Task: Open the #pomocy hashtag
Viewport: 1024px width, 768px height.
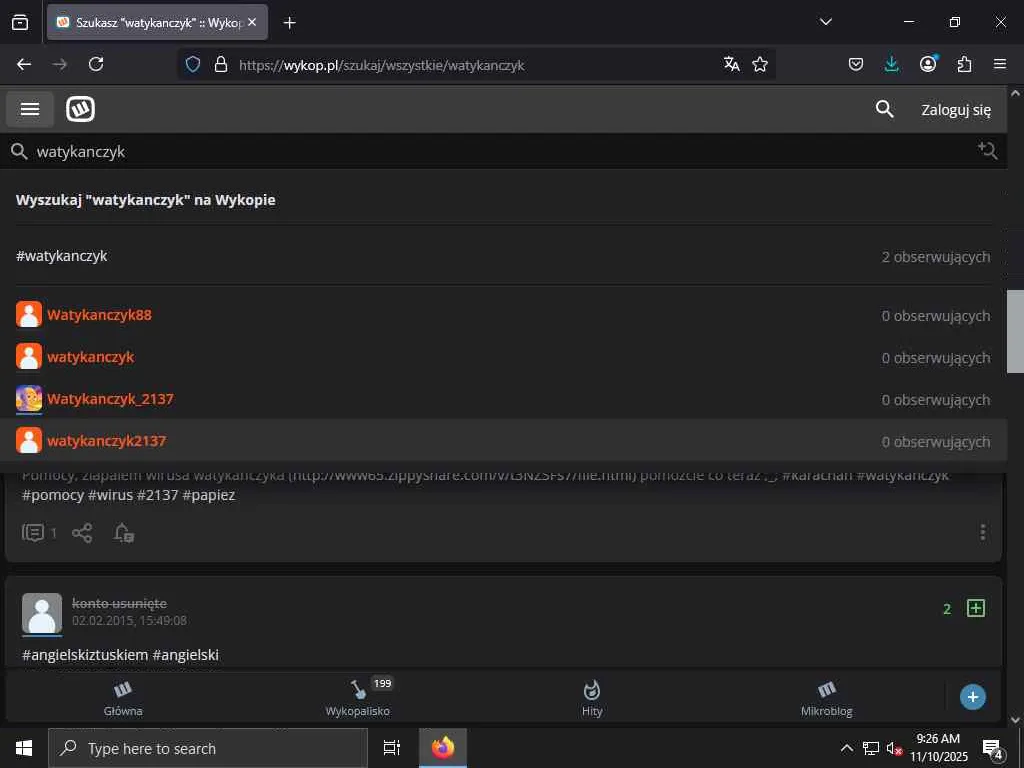Action: [x=53, y=495]
